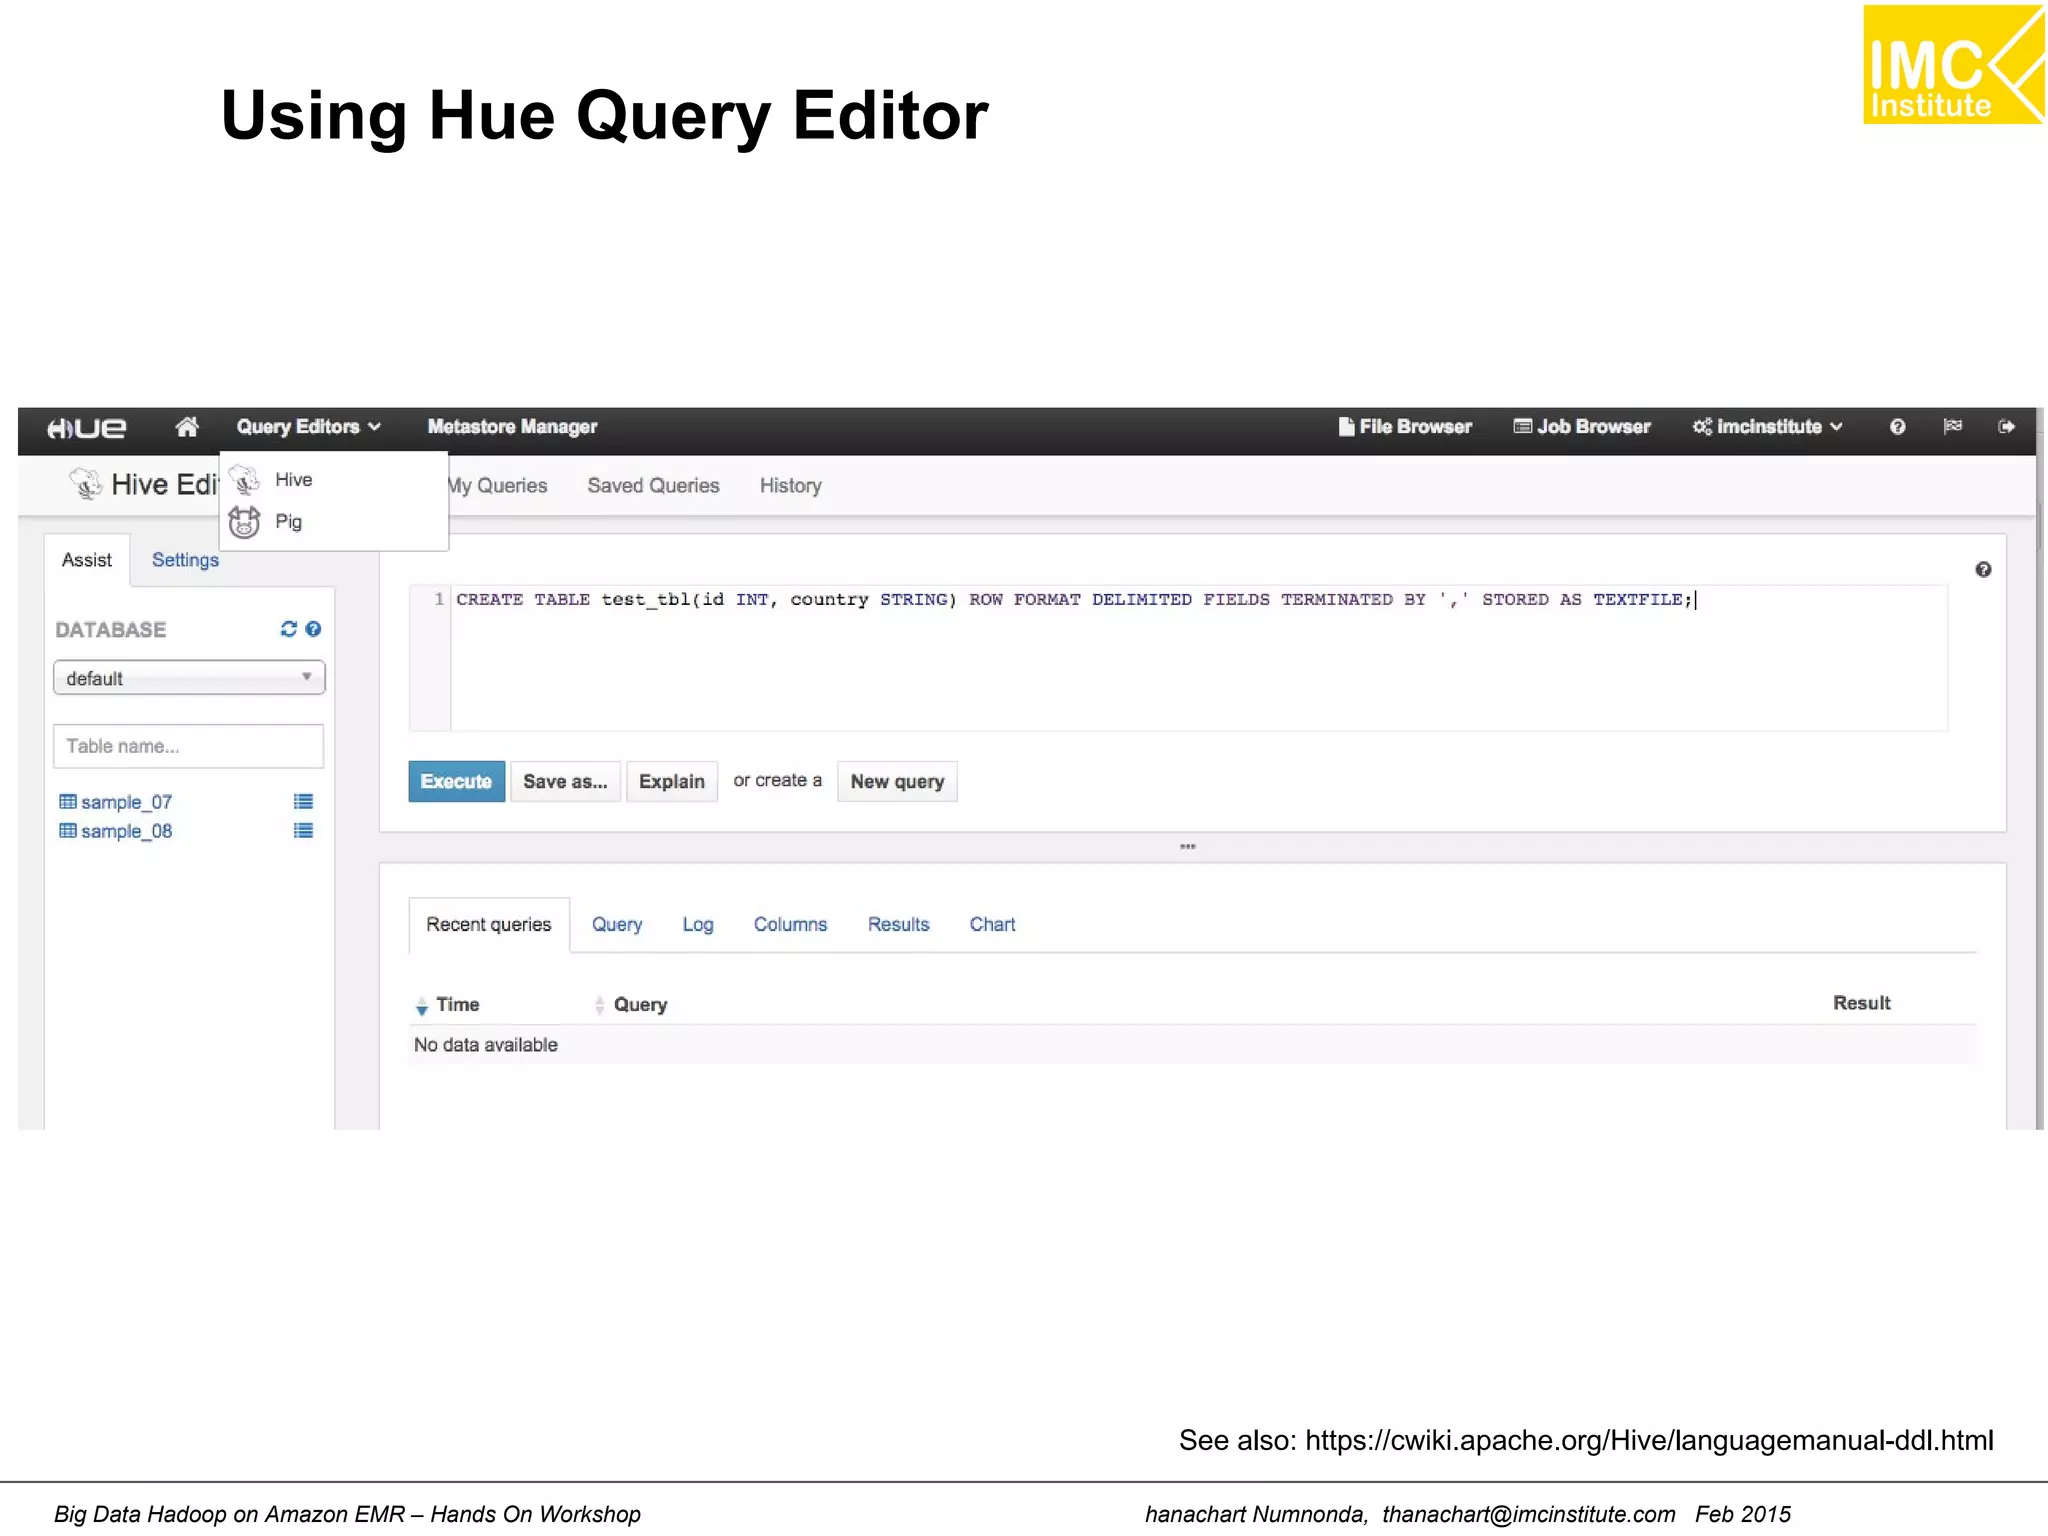Click the flag tour icon in navbar
Image resolution: width=2048 pixels, height=1536 pixels.
tap(1952, 427)
